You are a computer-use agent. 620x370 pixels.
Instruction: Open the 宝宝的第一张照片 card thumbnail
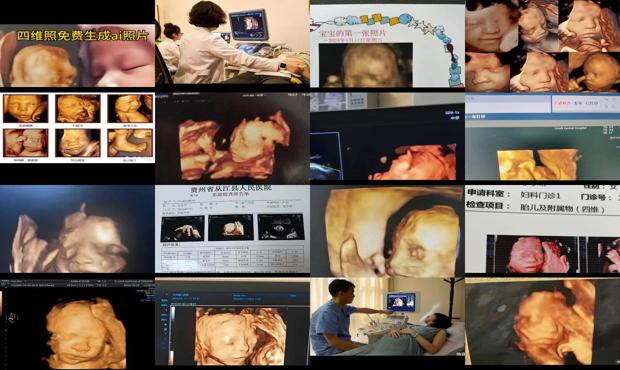point(388,46)
